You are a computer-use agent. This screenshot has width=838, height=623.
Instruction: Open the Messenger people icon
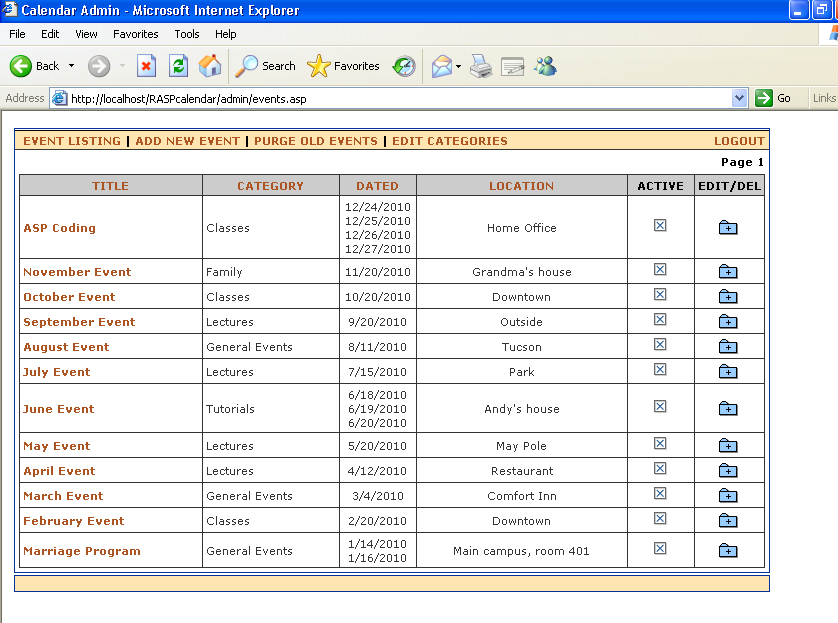pyautogui.click(x=545, y=66)
